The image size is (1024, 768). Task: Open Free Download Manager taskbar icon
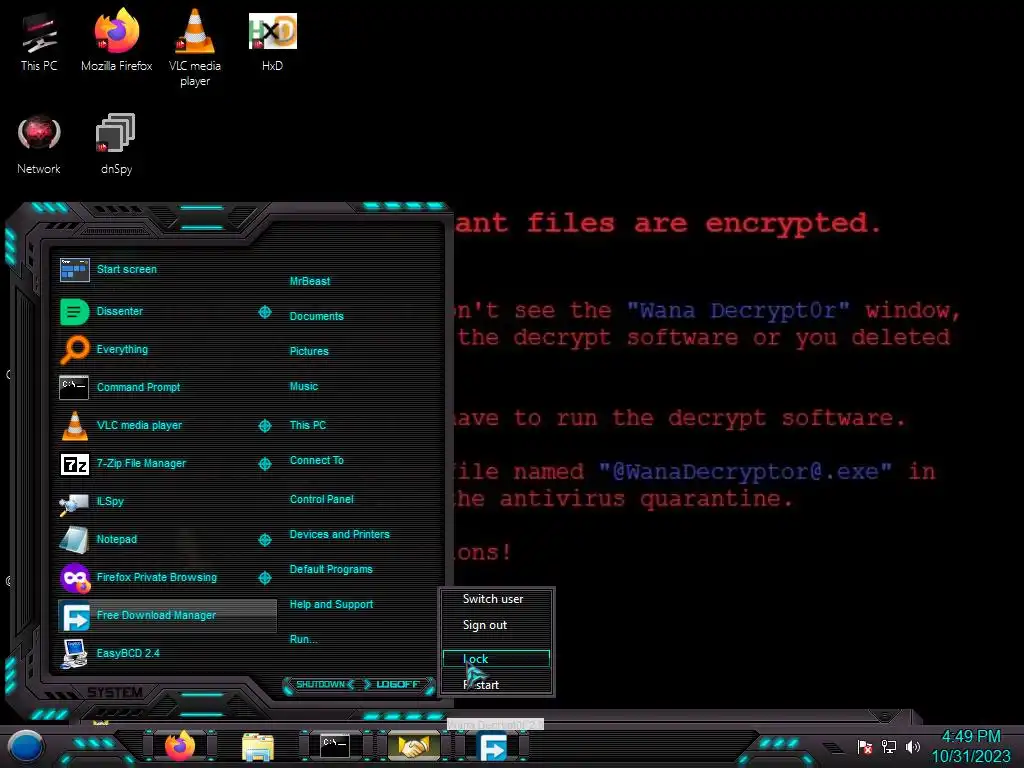point(493,746)
